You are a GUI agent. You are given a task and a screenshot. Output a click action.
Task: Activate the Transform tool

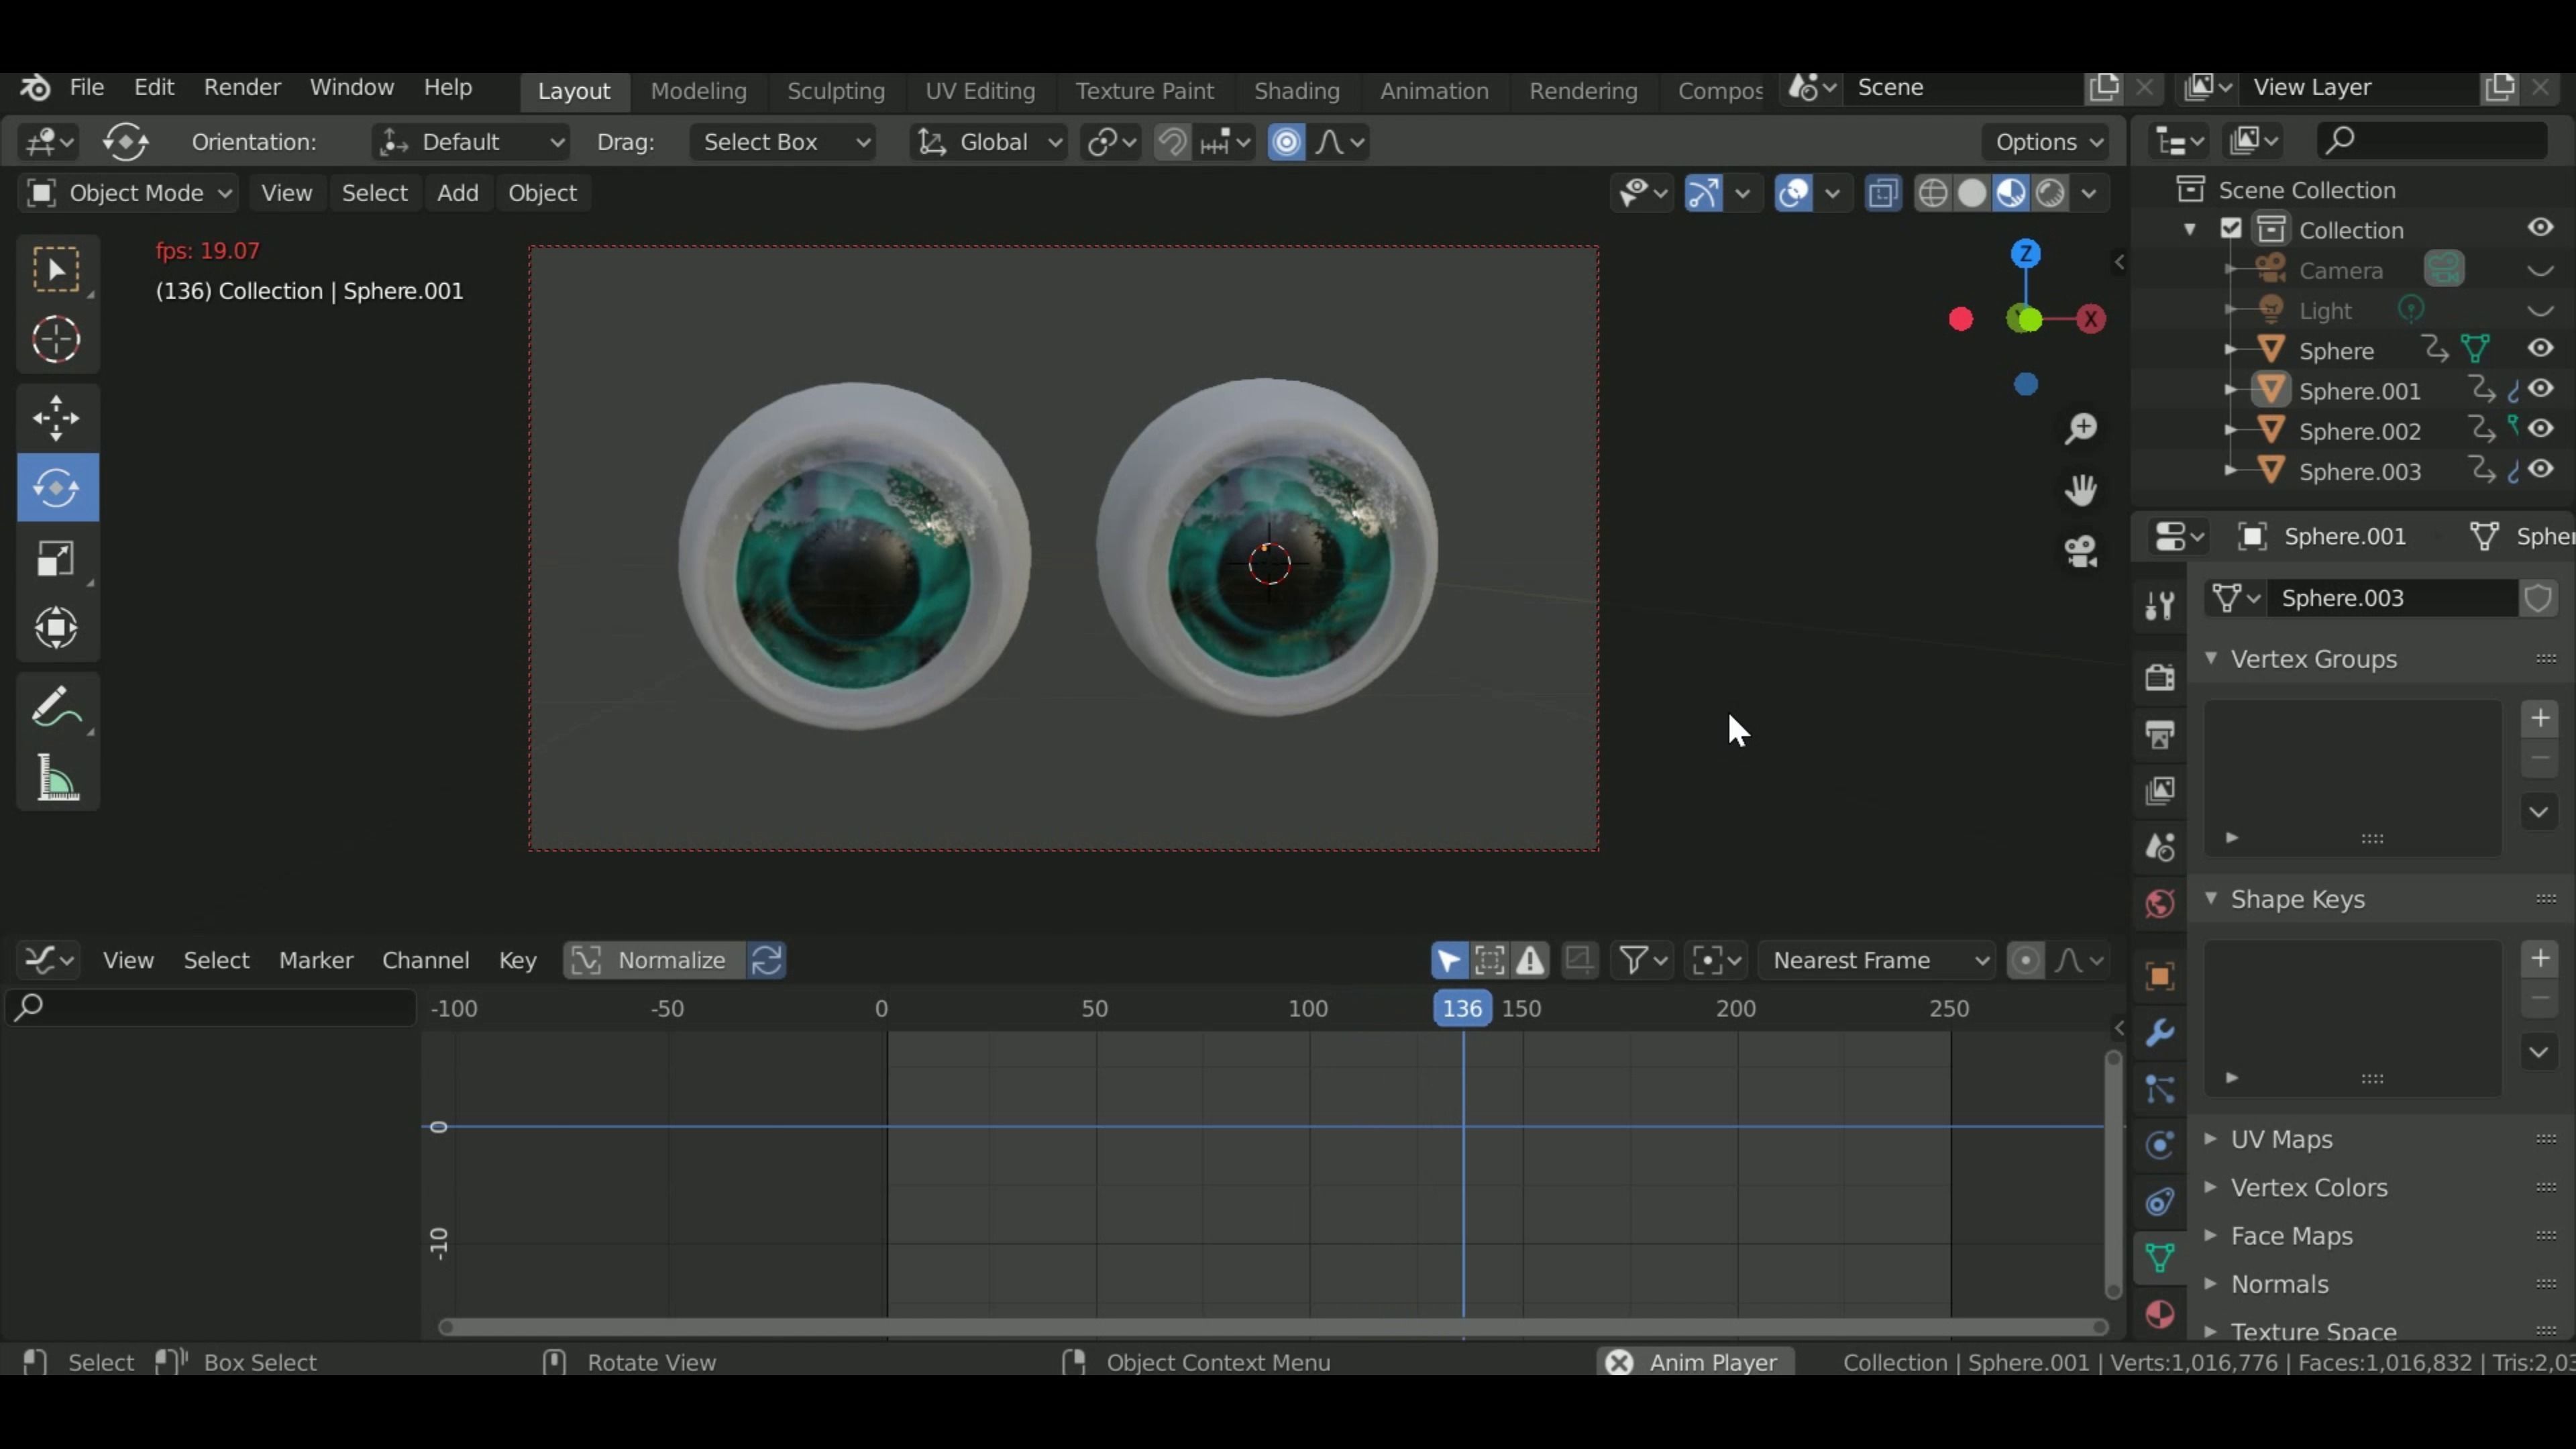(x=57, y=628)
